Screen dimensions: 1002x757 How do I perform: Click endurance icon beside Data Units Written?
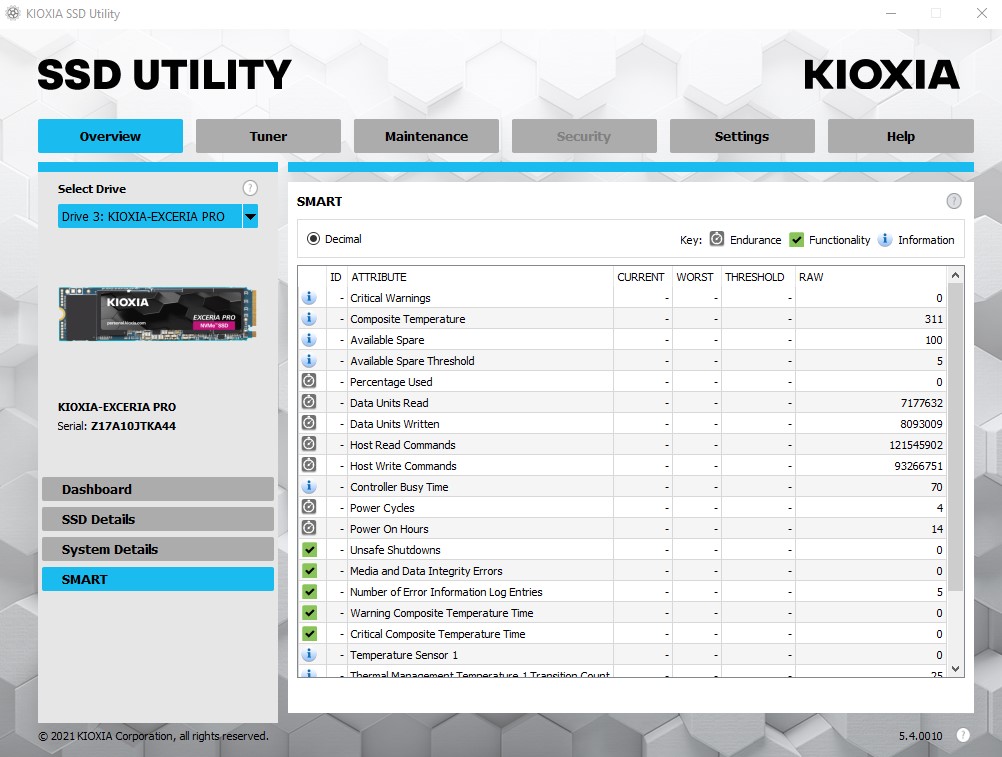point(309,424)
